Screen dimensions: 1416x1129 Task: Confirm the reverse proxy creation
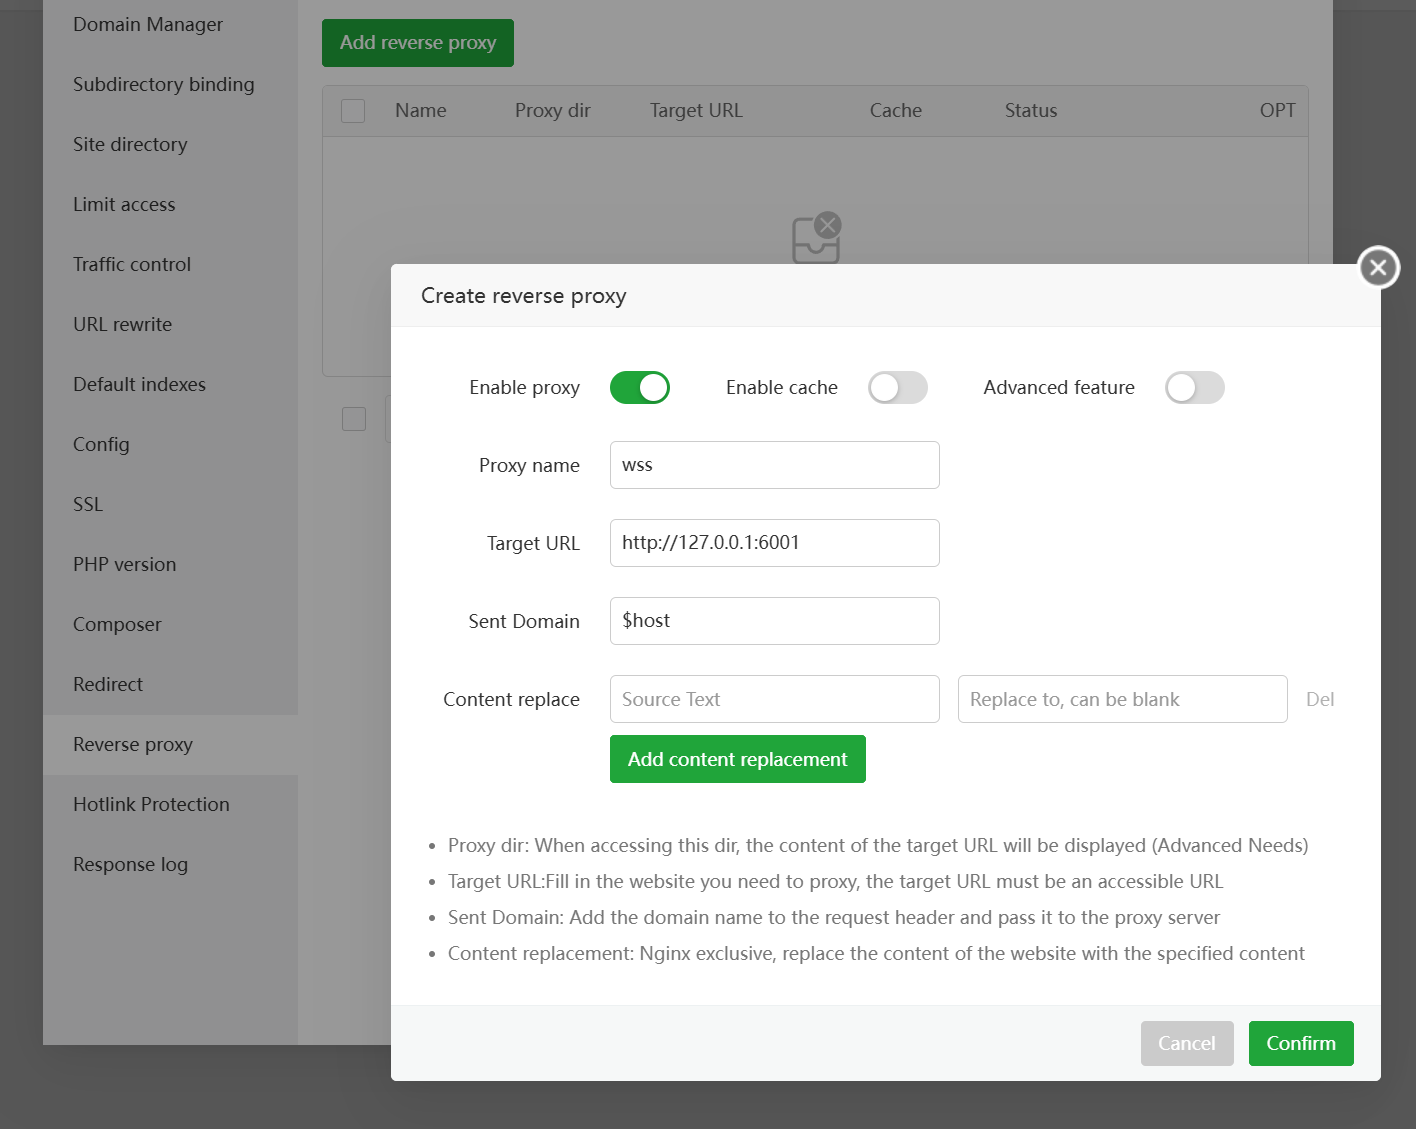tap(1301, 1043)
